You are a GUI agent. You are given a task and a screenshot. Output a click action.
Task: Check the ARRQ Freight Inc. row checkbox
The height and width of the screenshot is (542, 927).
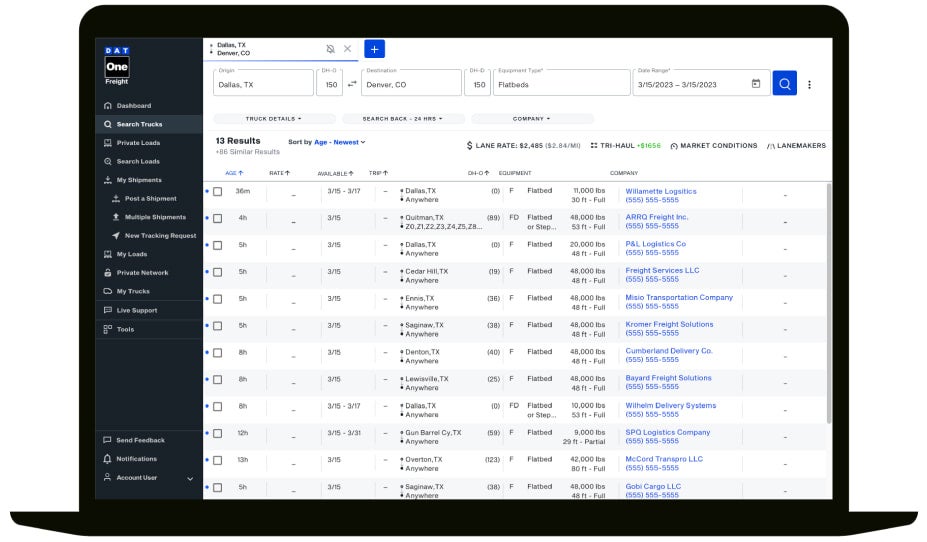(x=218, y=219)
